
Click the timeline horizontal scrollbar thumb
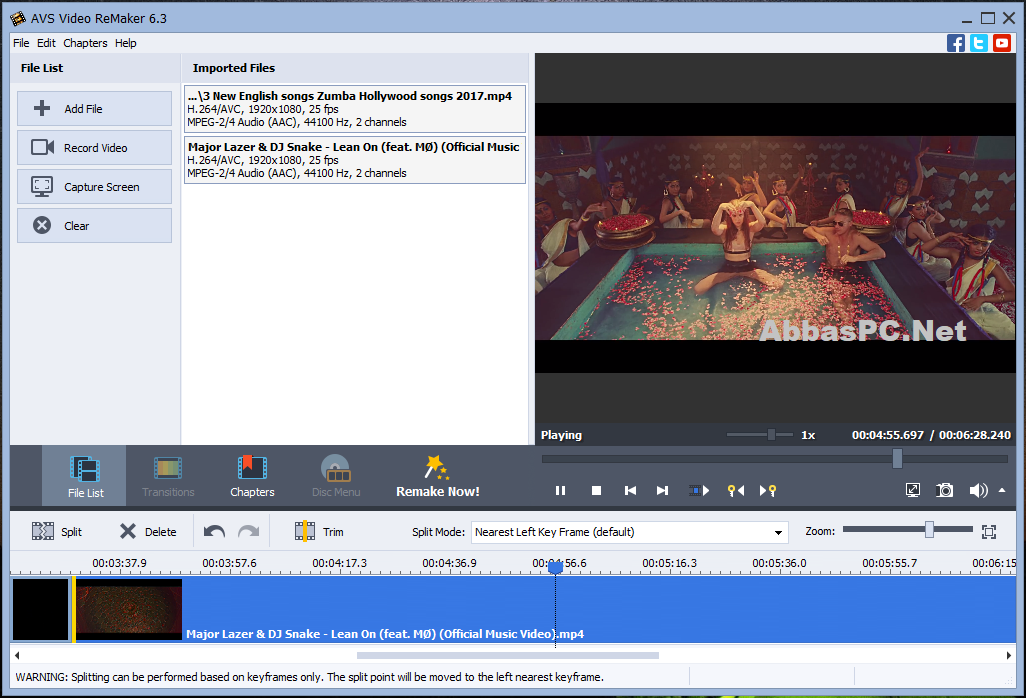coord(508,655)
